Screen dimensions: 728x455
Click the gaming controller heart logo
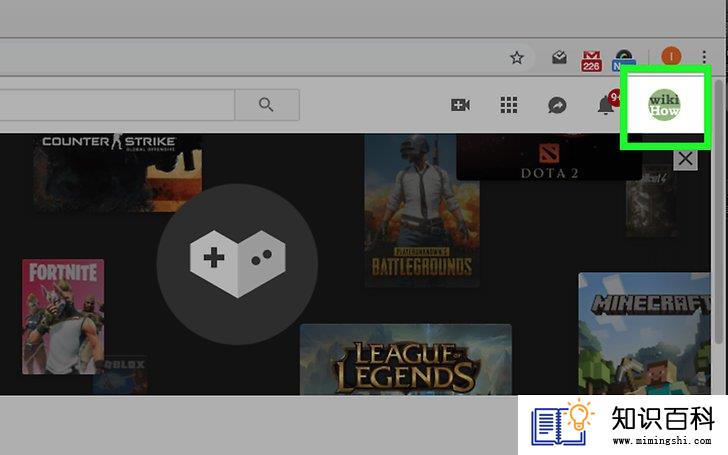[237, 264]
